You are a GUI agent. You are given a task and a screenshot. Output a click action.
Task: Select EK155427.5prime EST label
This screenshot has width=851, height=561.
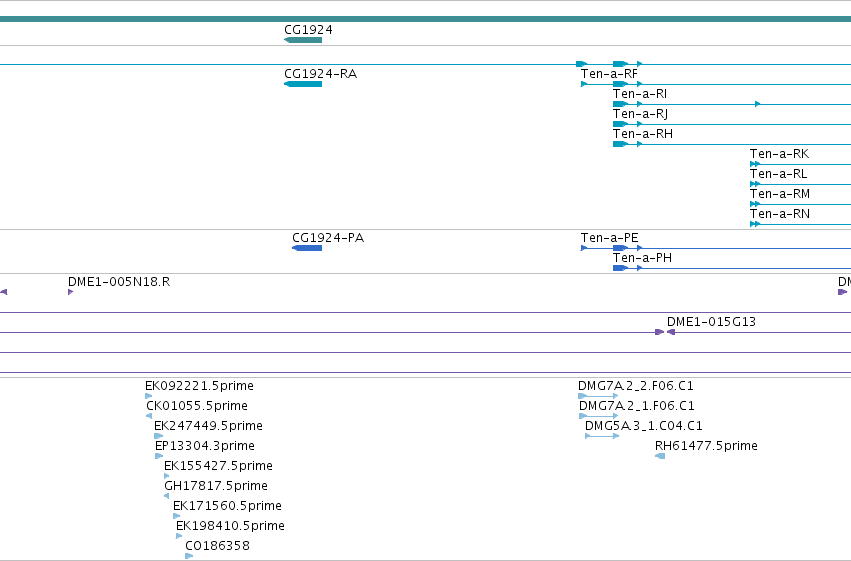pos(218,466)
